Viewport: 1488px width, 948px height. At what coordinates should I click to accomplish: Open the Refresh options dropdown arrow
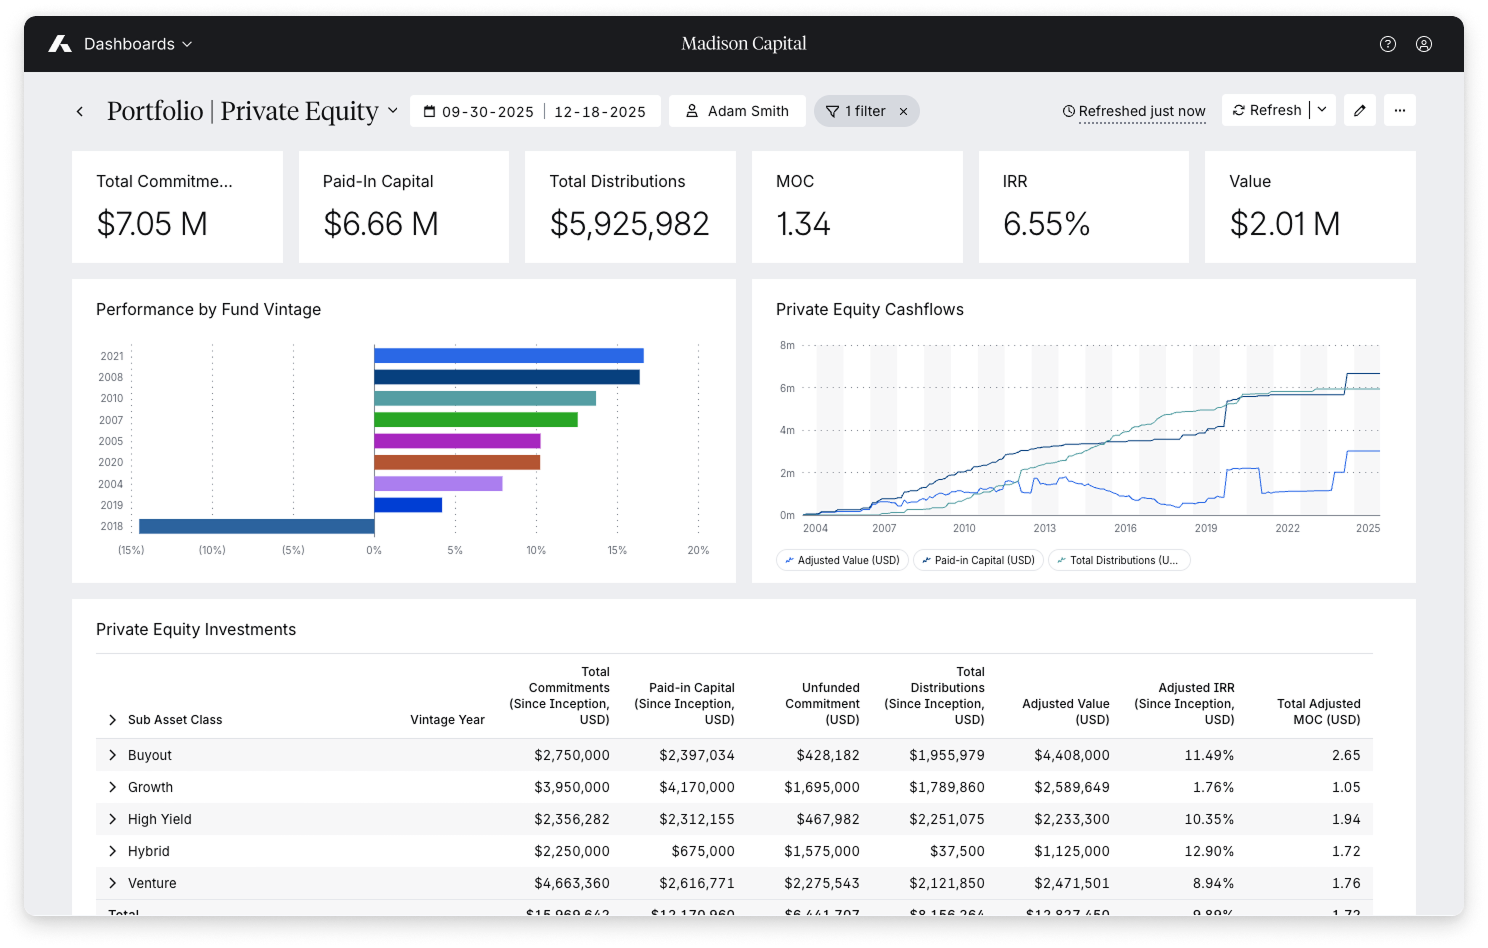[x=1322, y=110]
